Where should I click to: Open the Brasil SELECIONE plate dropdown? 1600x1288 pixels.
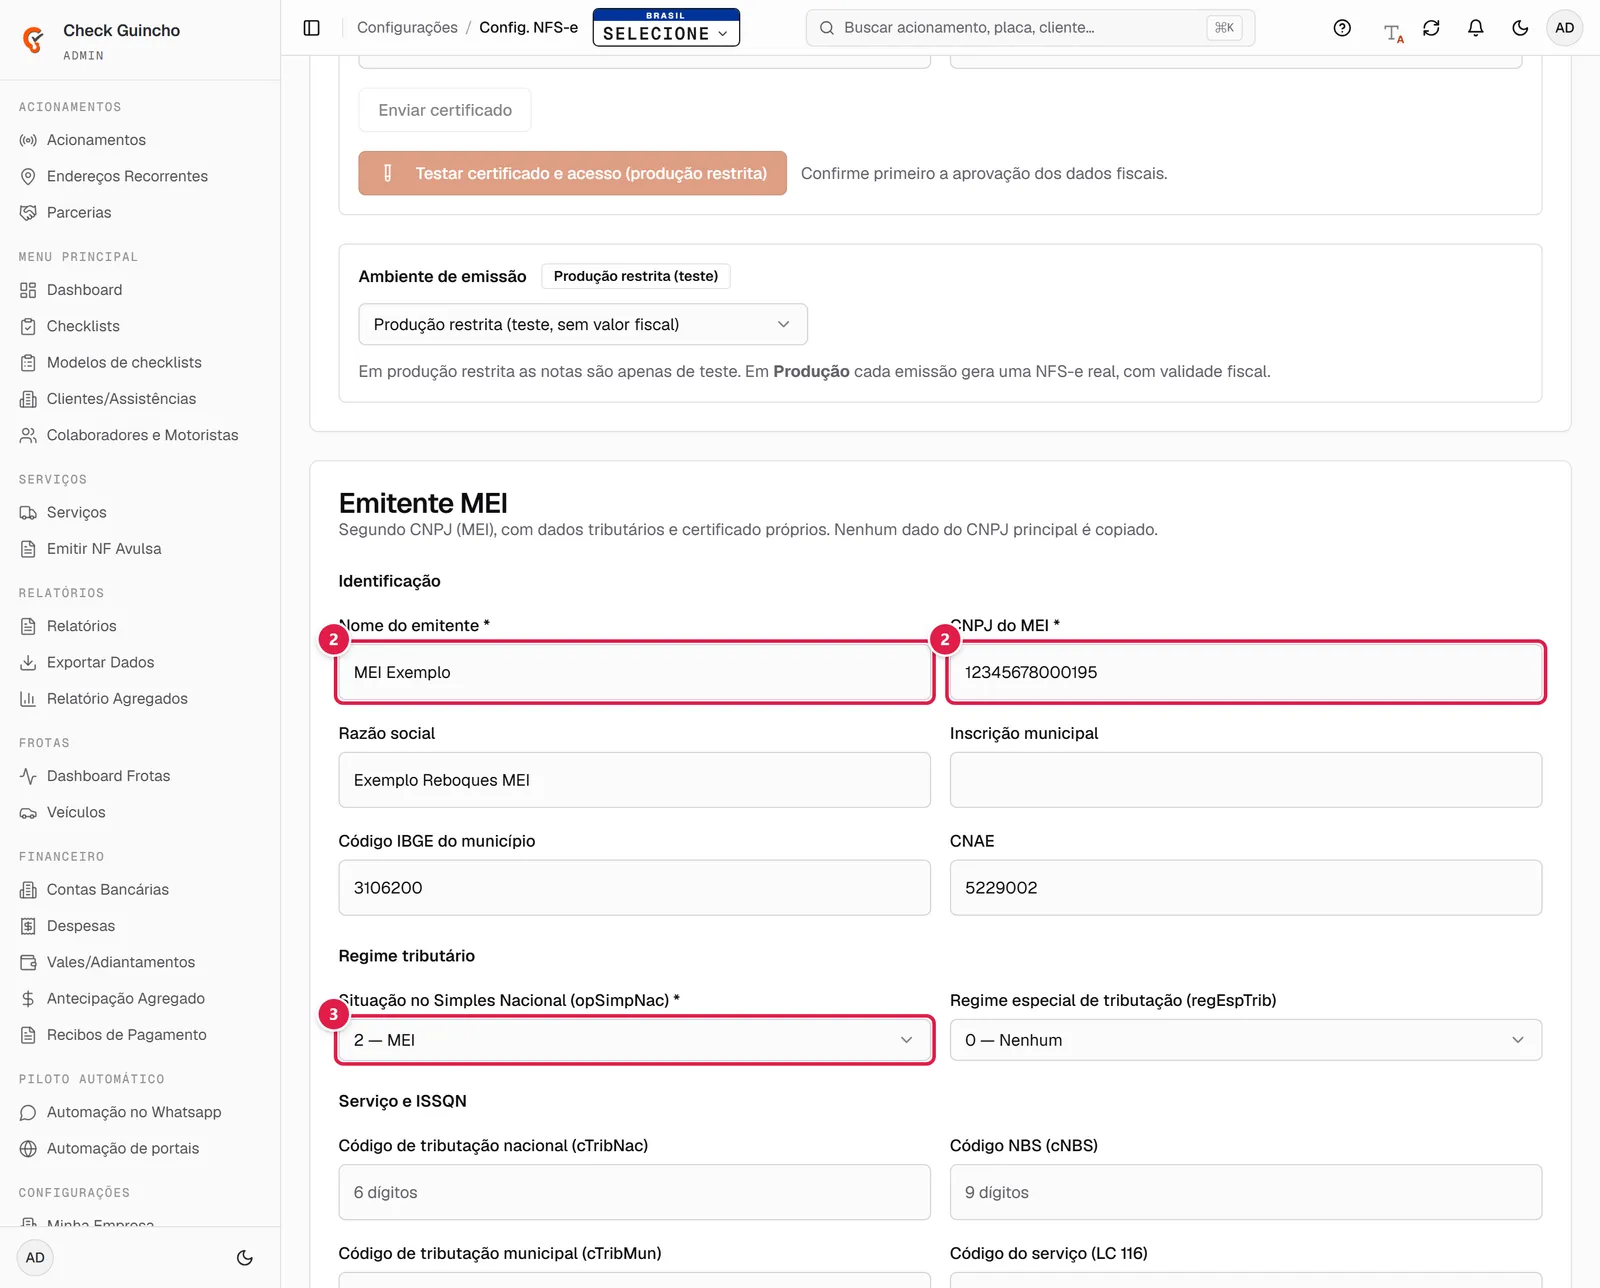(666, 27)
